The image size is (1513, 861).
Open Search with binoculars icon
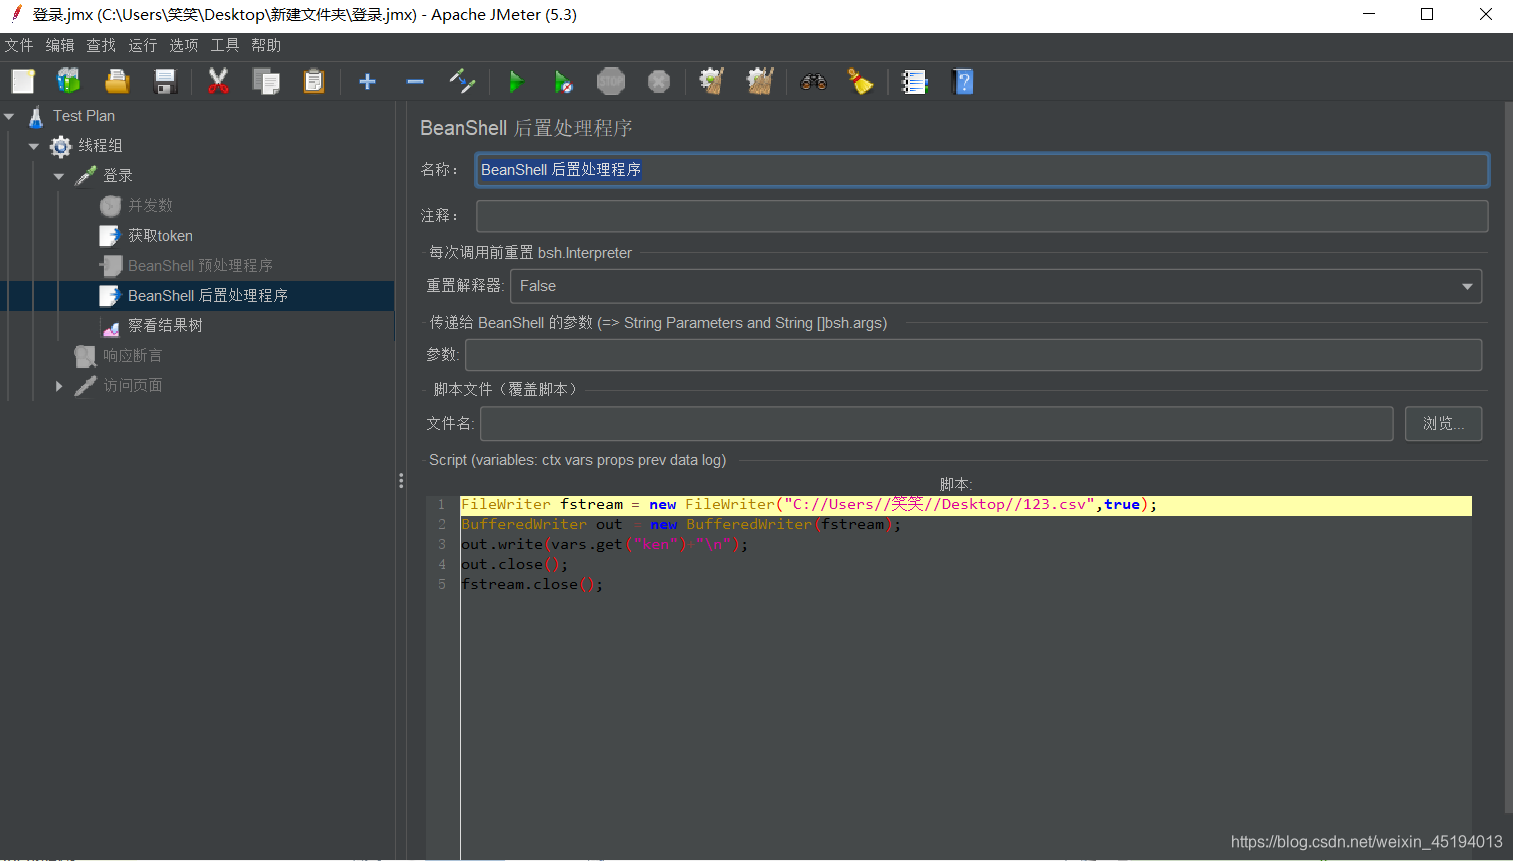click(813, 81)
